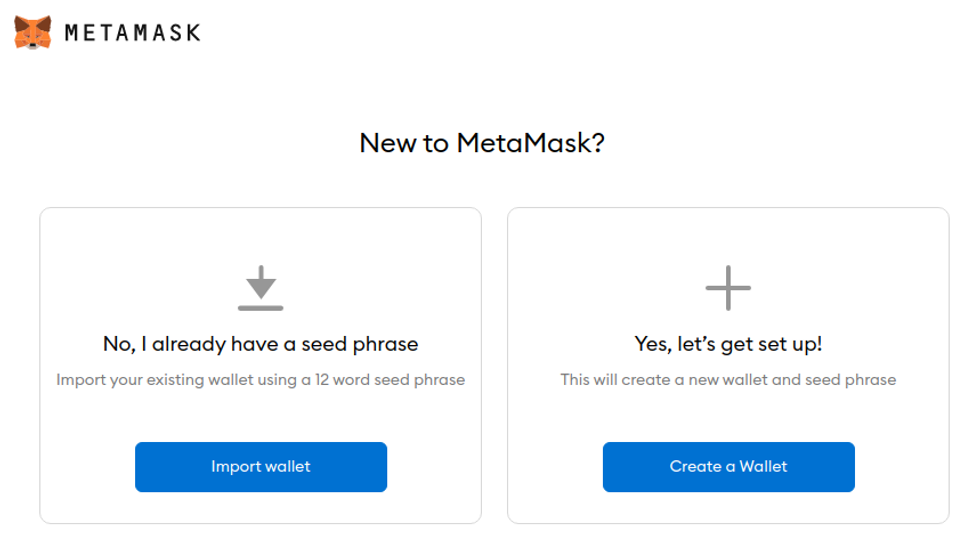
Task: Select "Yes, let's get set up!" heading
Action: pyautogui.click(x=728, y=344)
